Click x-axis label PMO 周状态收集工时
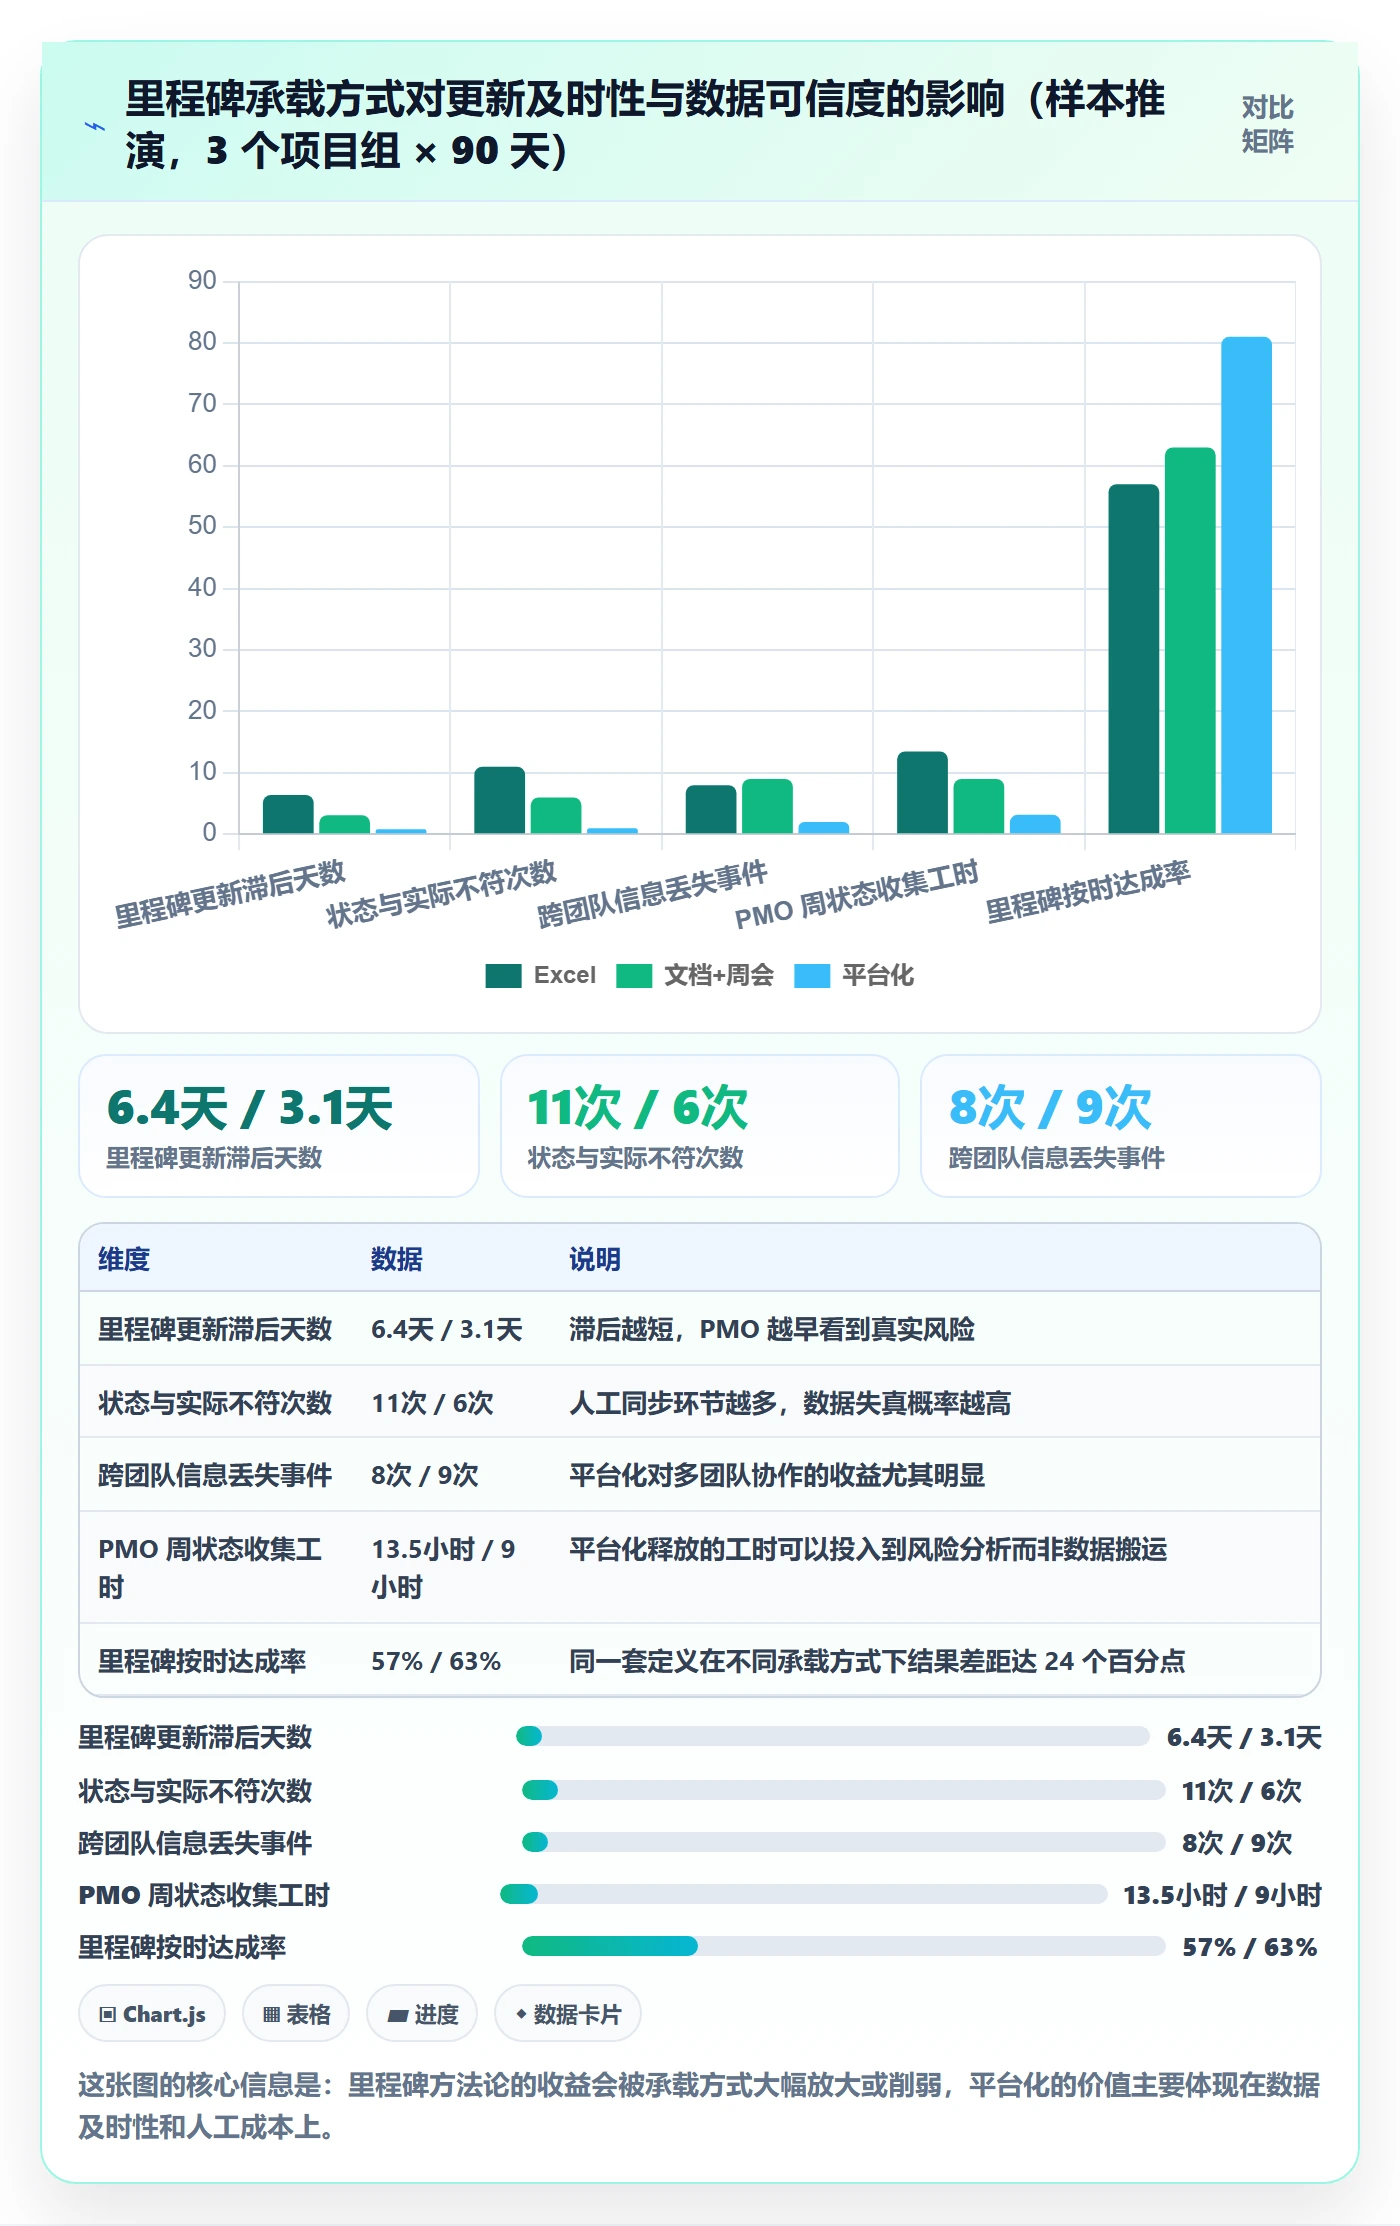1400x2226 pixels. point(856,894)
